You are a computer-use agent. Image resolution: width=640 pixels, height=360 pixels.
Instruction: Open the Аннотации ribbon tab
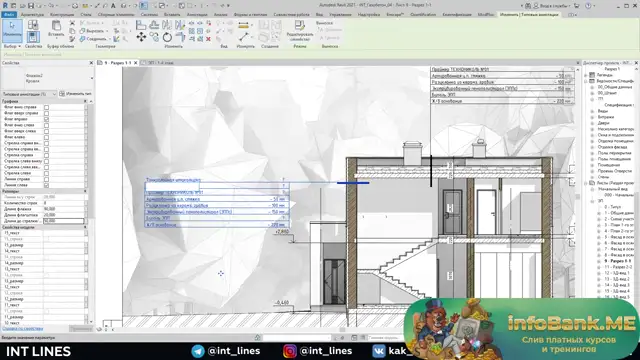coord(197,15)
